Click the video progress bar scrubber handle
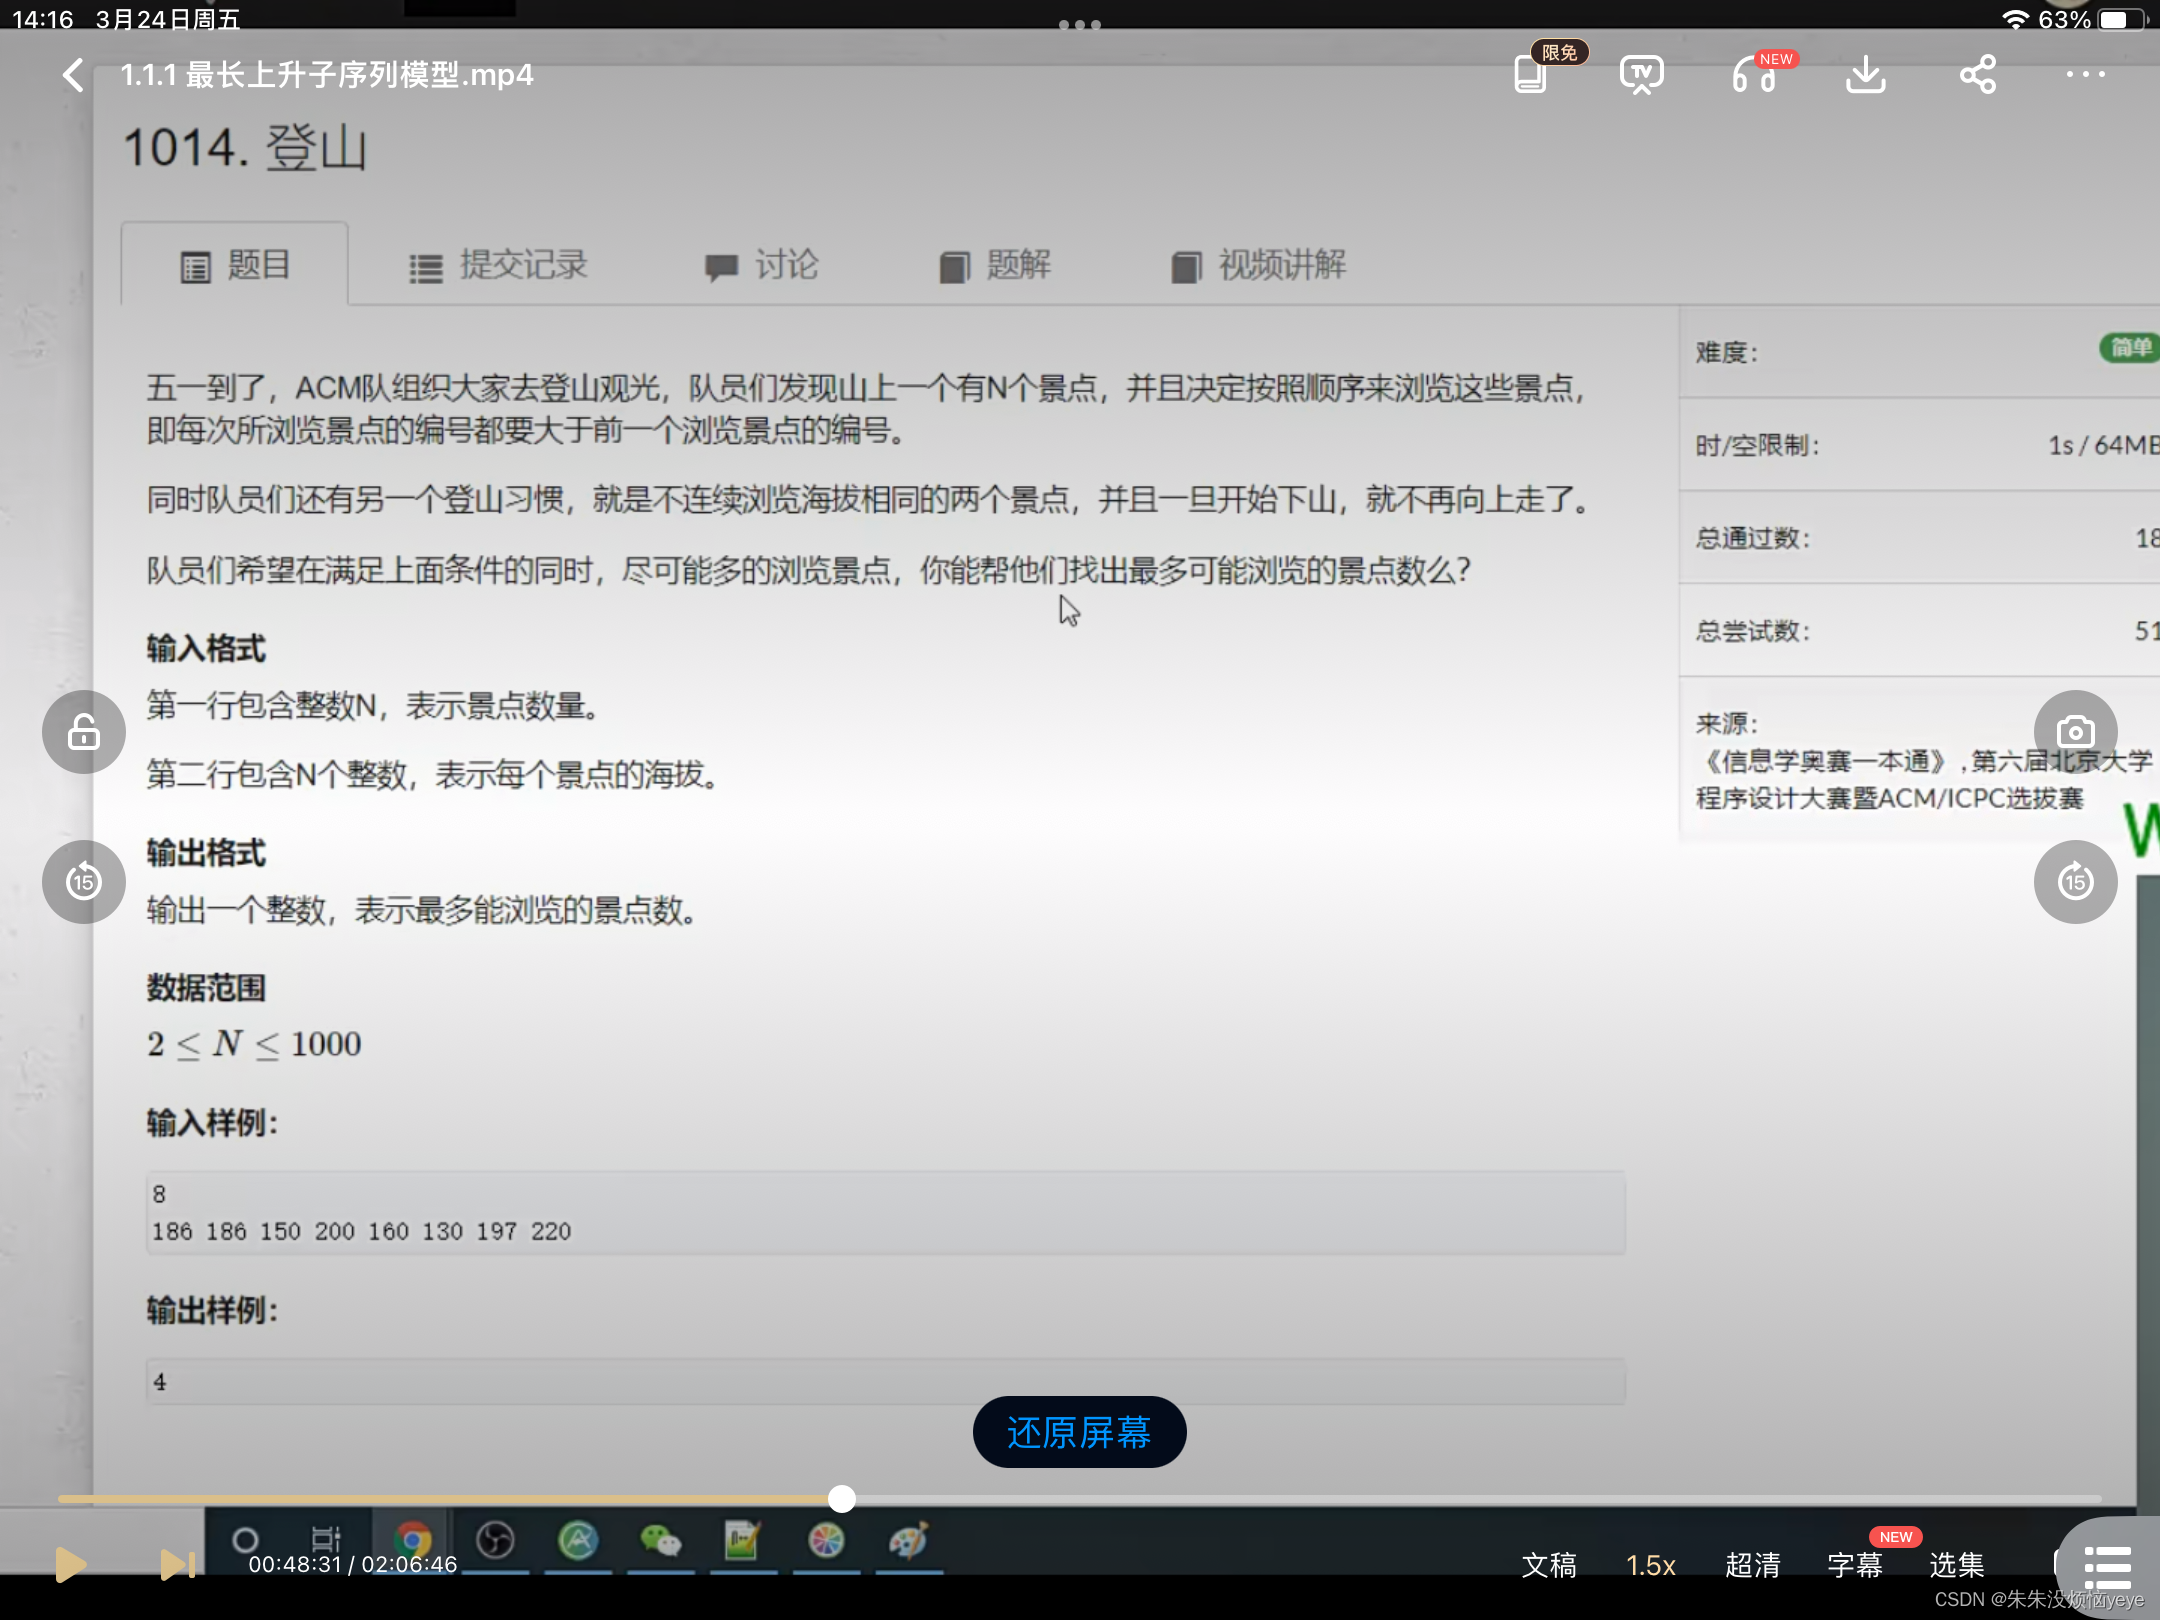Image resolution: width=2160 pixels, height=1620 pixels. (842, 1499)
